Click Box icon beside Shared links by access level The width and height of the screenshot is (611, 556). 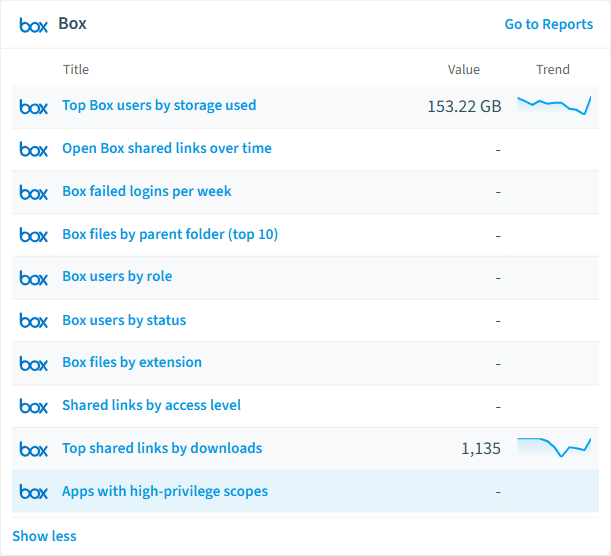pos(34,406)
